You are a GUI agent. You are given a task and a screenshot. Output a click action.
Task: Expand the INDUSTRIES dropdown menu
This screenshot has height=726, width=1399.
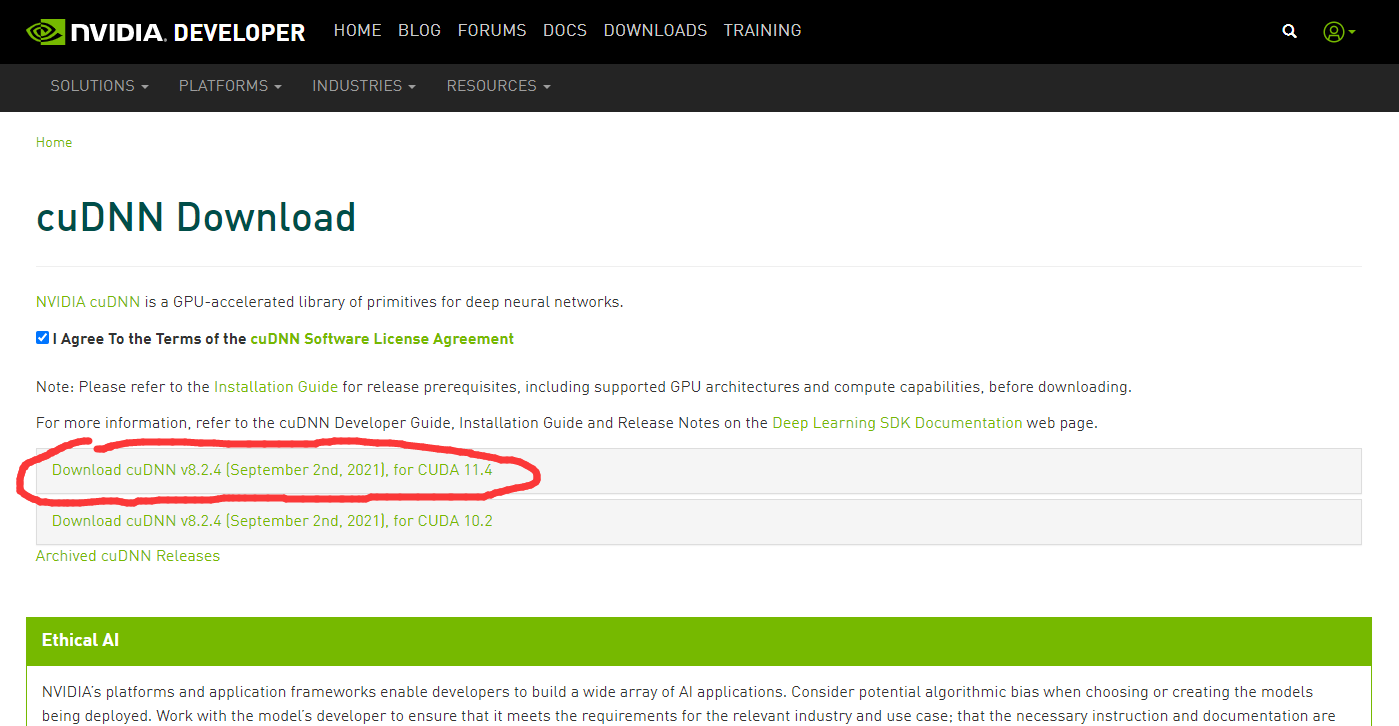pos(364,86)
